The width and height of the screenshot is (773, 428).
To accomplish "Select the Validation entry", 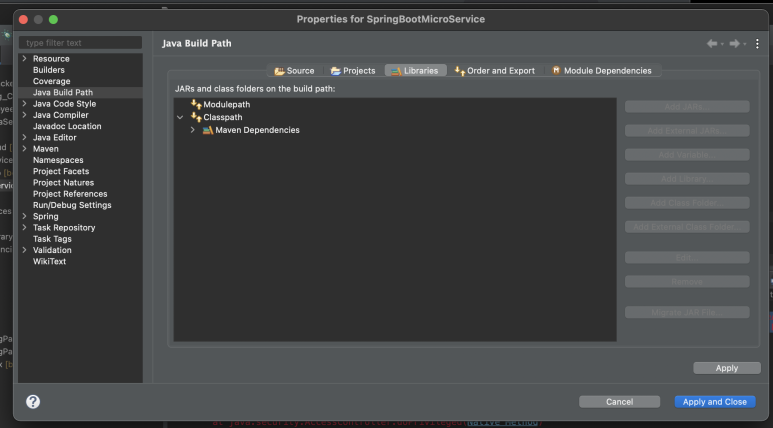I will pyautogui.click(x=52, y=250).
